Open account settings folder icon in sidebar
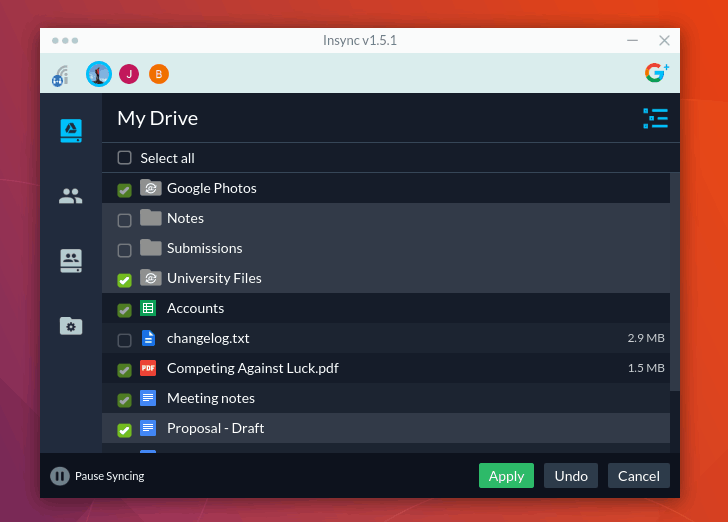Screen dimensions: 728x522 tap(71, 326)
